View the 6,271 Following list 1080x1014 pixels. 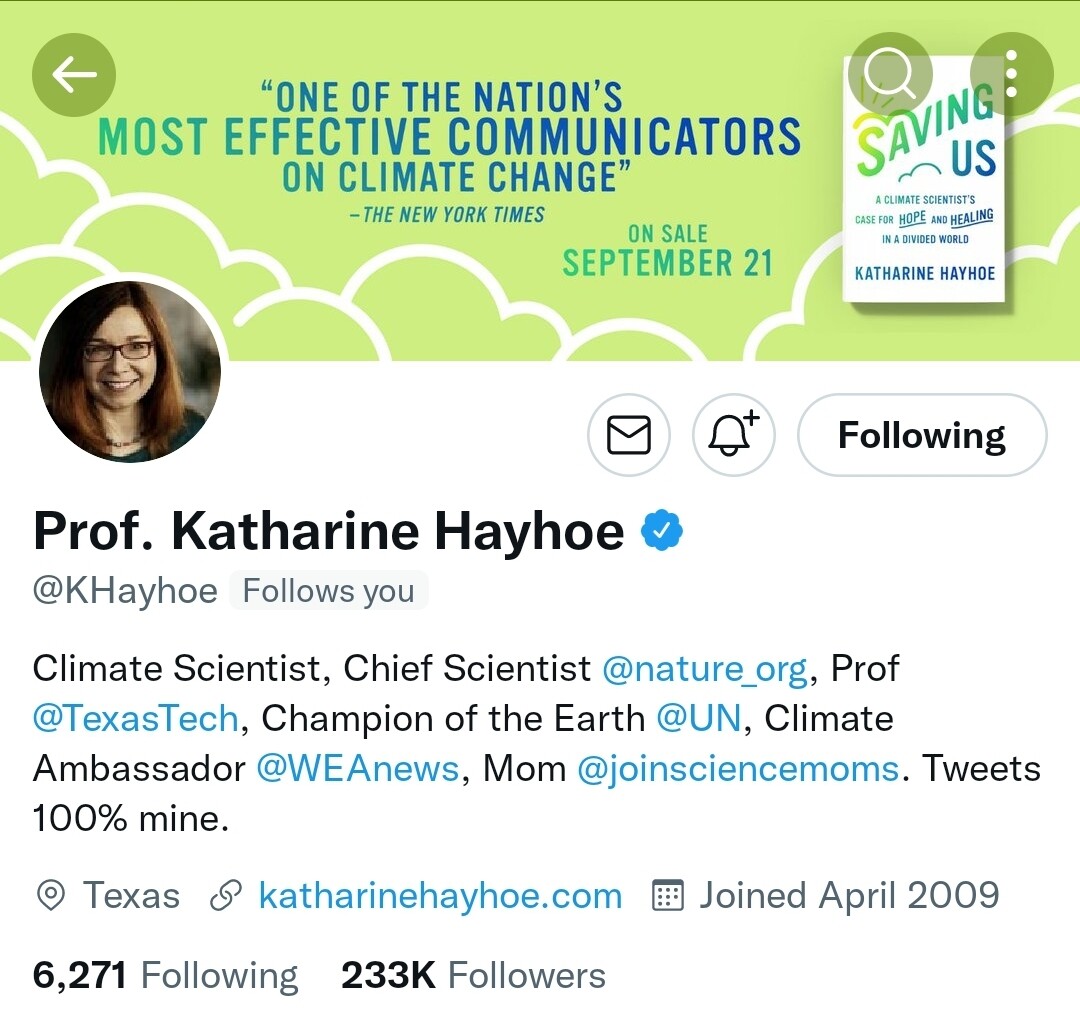165,976
